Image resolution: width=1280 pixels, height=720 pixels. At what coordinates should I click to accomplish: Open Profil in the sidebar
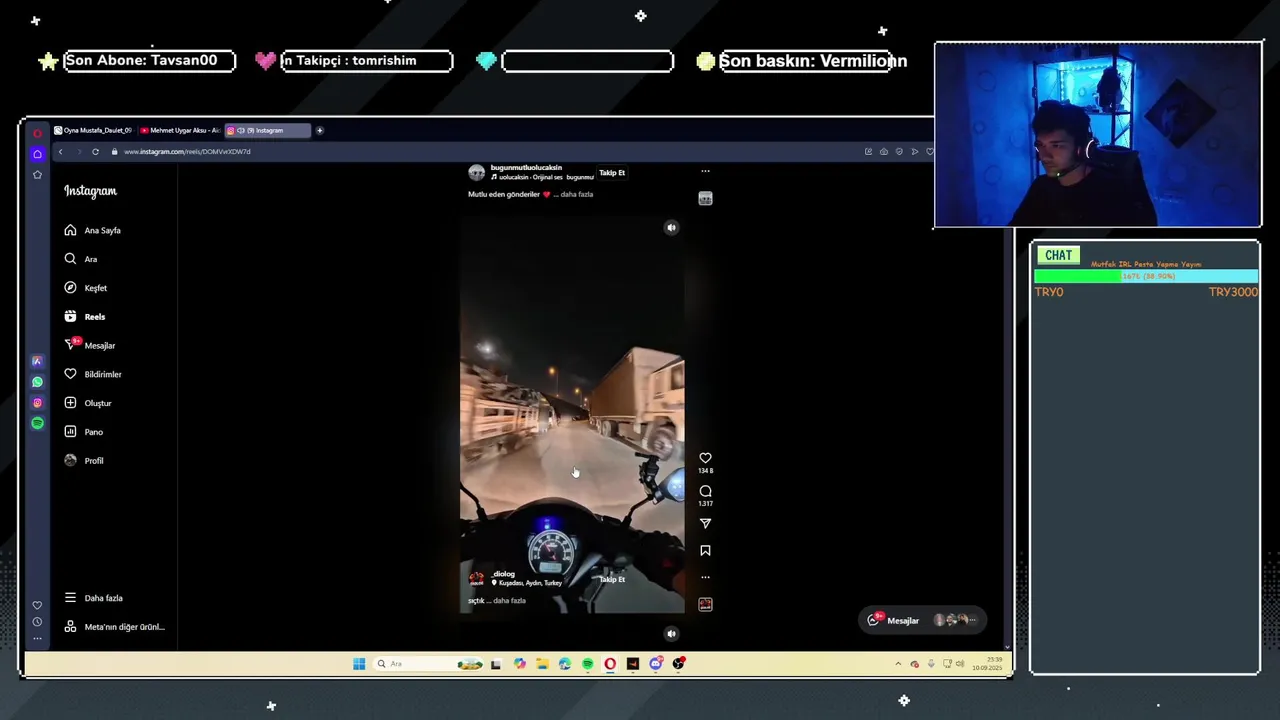[83, 461]
